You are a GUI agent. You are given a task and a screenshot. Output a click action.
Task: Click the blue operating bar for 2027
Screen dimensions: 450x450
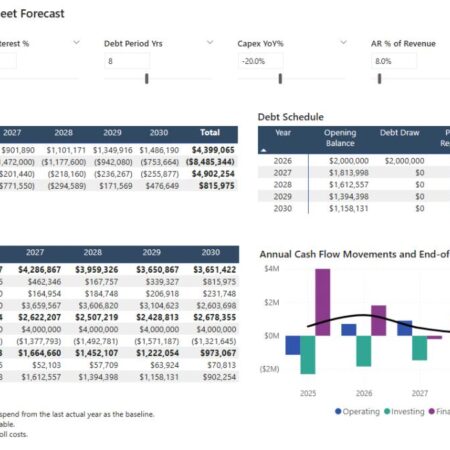click(405, 328)
